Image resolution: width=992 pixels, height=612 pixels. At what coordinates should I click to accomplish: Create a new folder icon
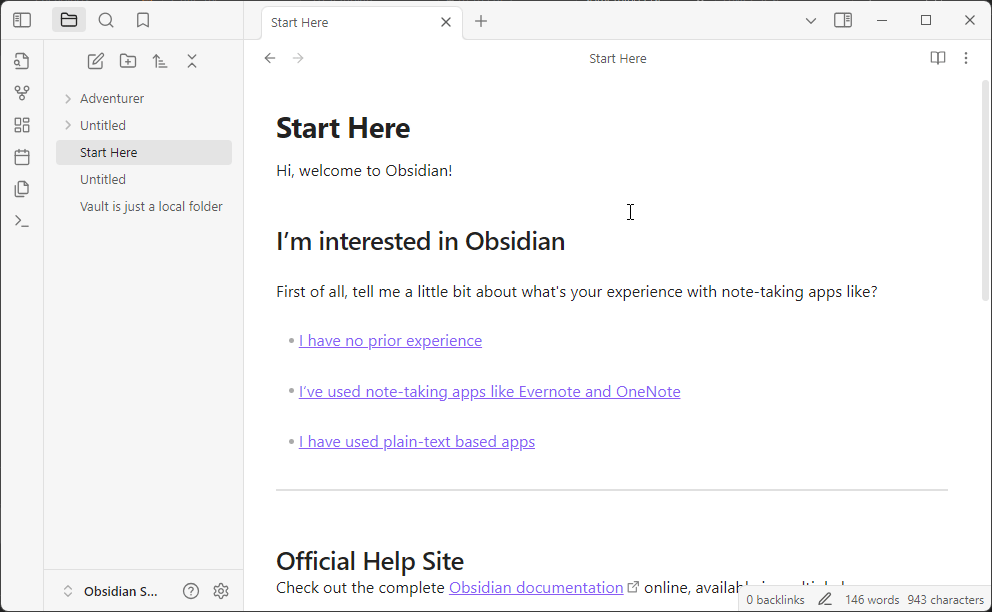click(x=128, y=61)
